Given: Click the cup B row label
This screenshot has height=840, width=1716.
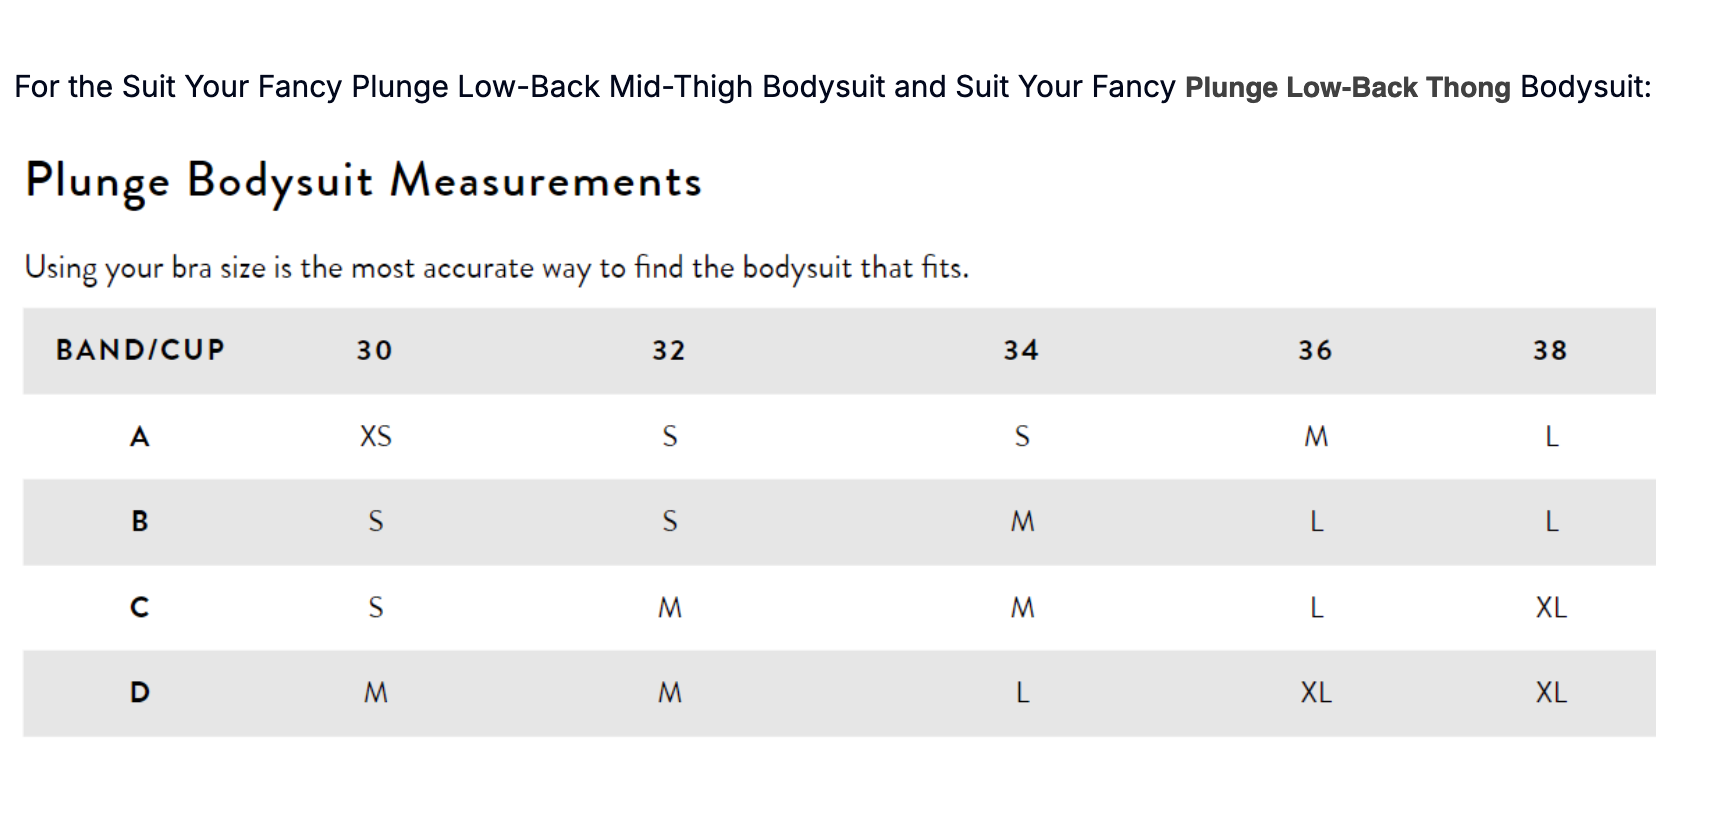Looking at the screenshot, I should pyautogui.click(x=140, y=521).
